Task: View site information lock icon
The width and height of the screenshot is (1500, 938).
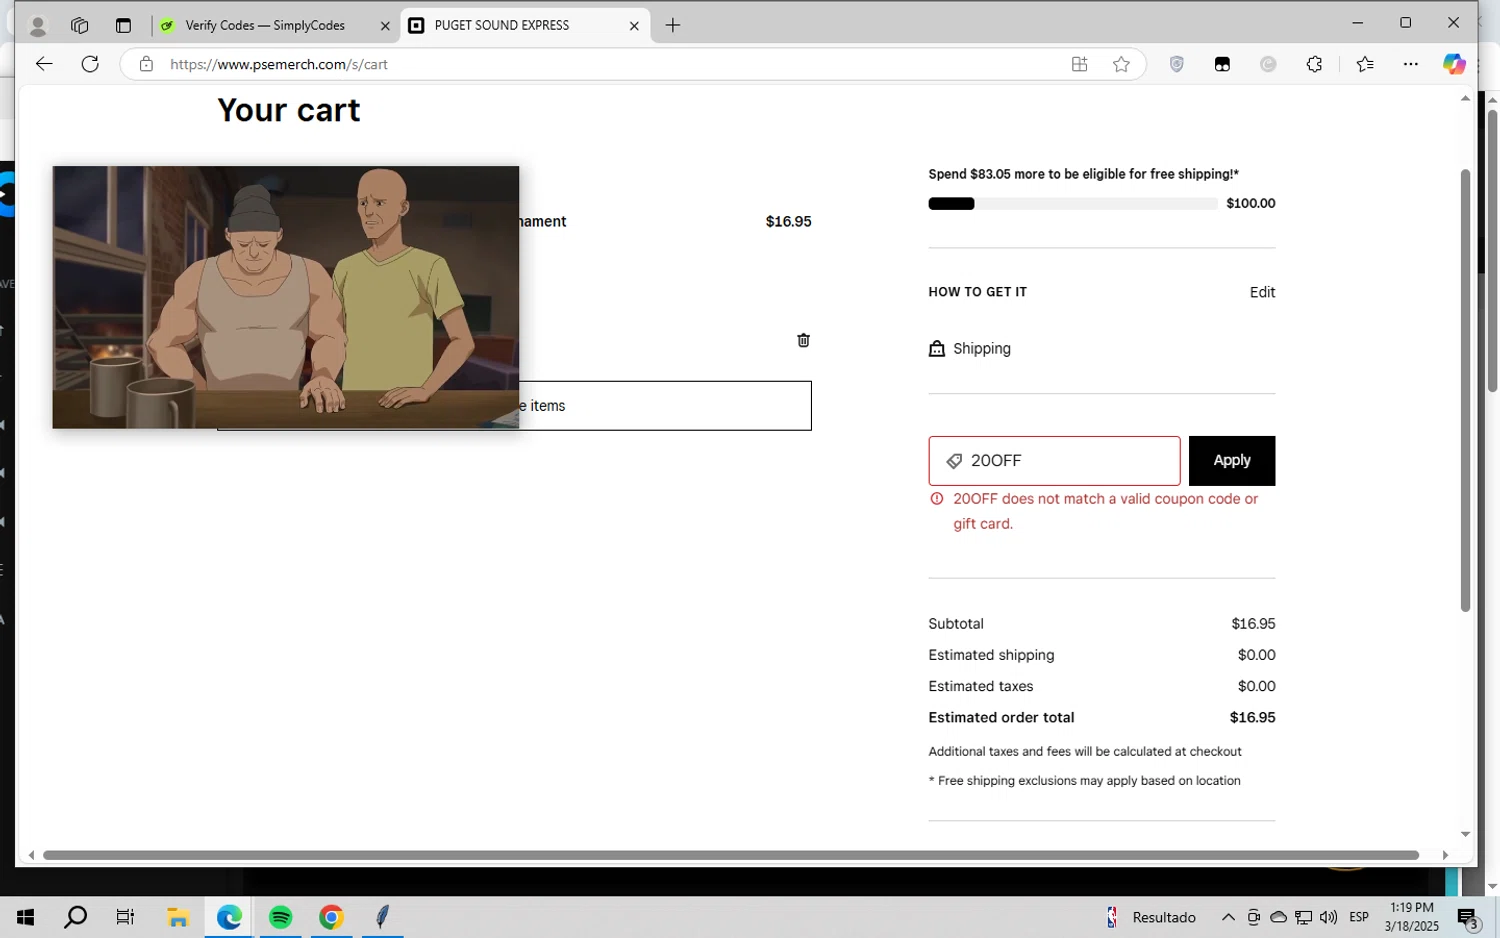Action: click(146, 64)
